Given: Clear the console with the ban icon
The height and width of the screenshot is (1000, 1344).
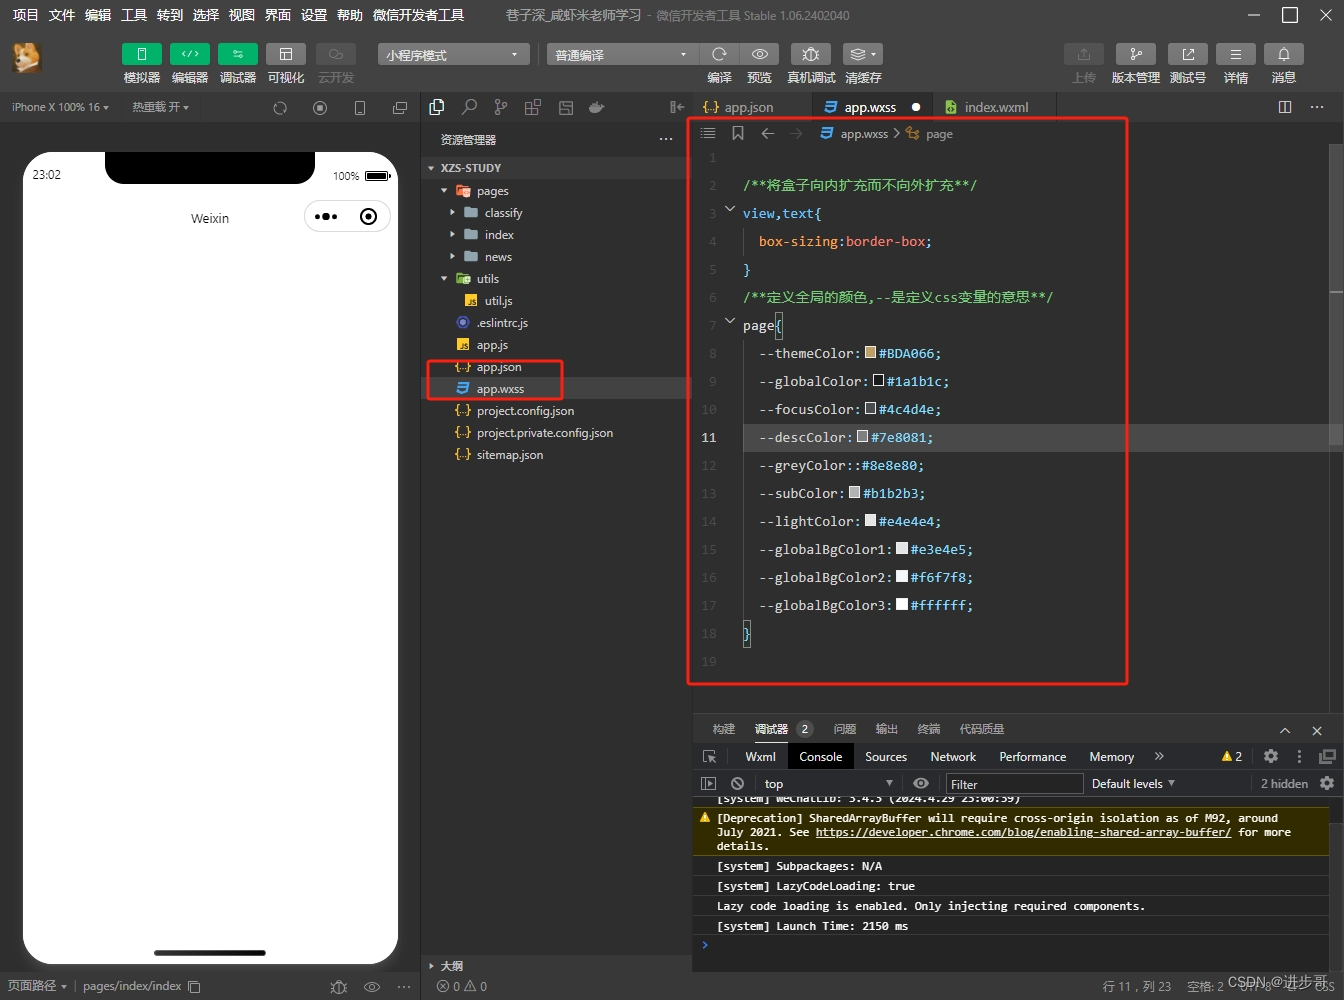Looking at the screenshot, I should point(737,784).
